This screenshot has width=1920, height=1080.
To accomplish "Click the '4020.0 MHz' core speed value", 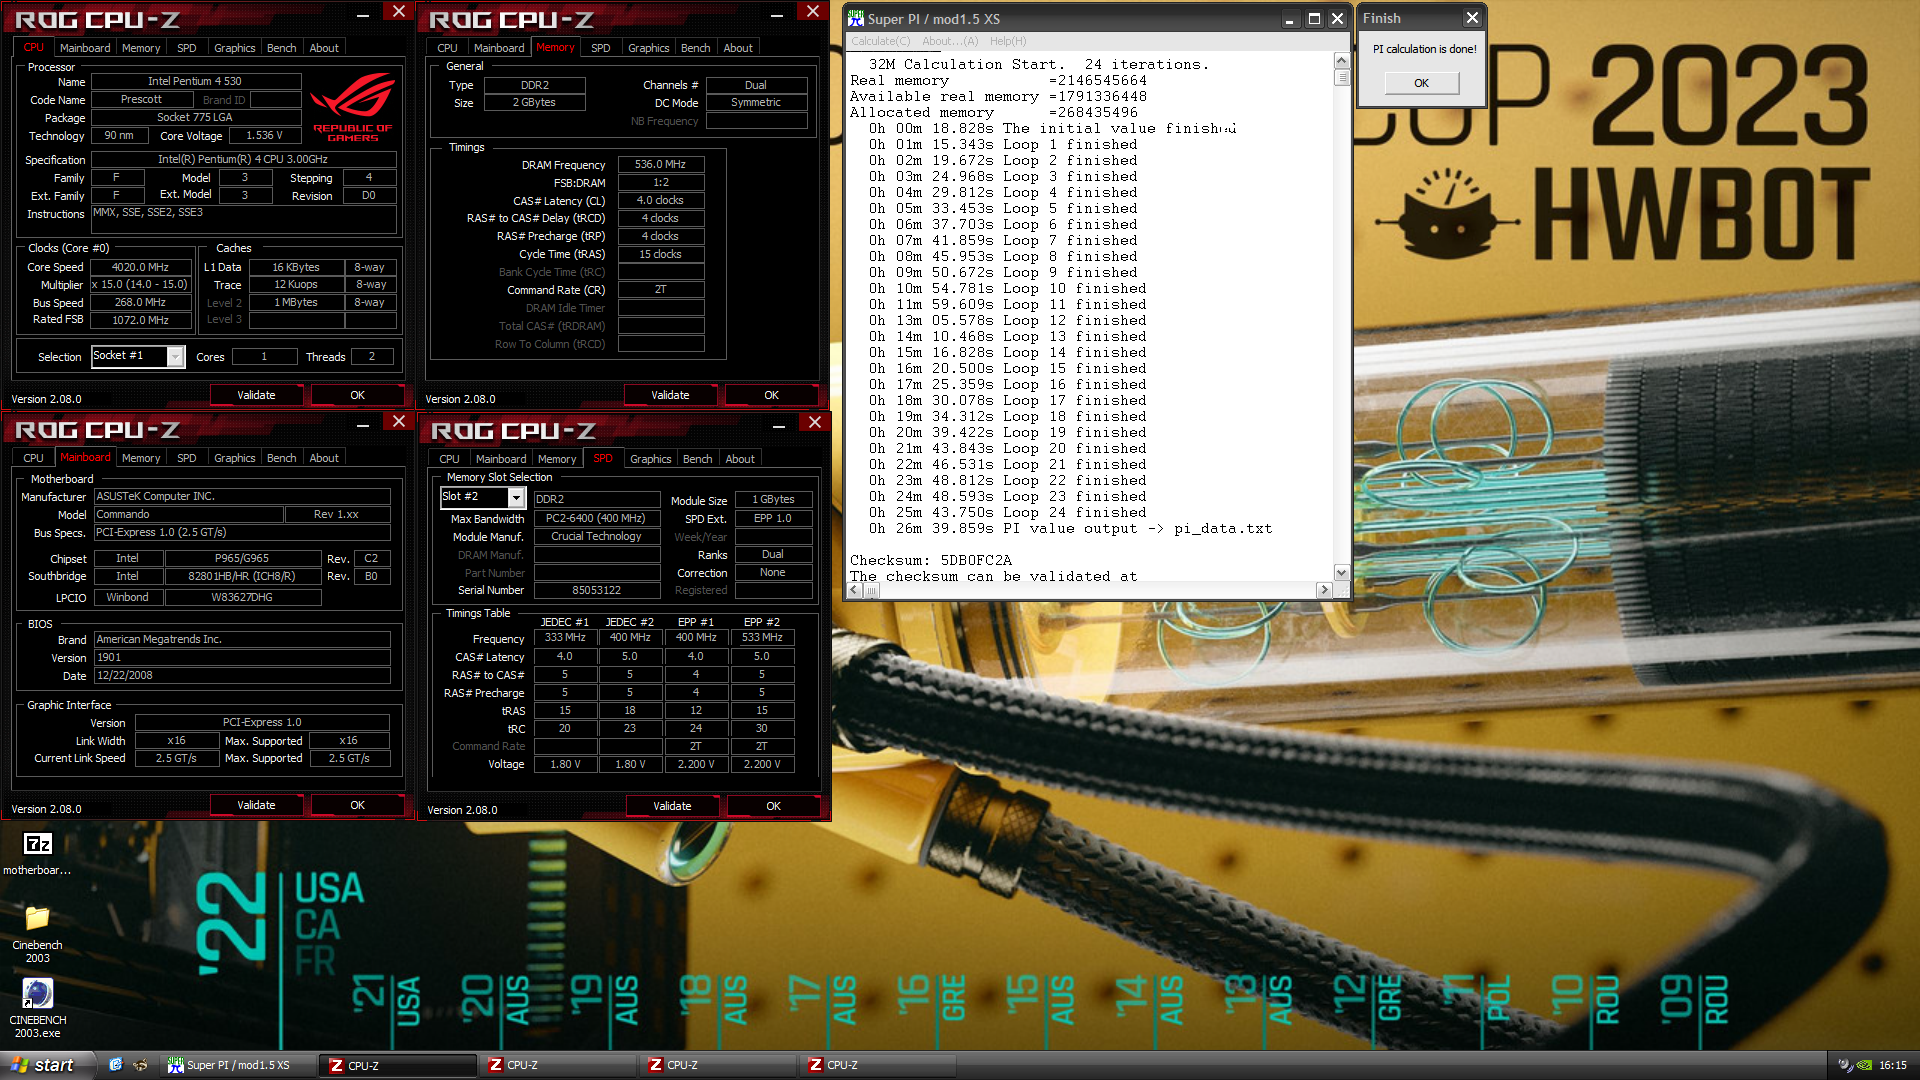I will click(140, 267).
